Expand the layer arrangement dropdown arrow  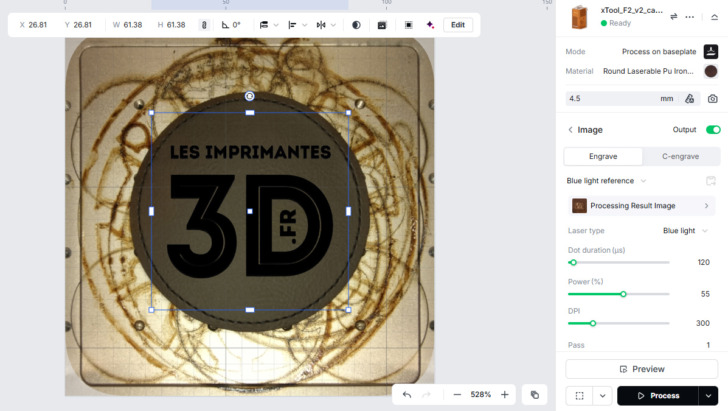tap(276, 25)
